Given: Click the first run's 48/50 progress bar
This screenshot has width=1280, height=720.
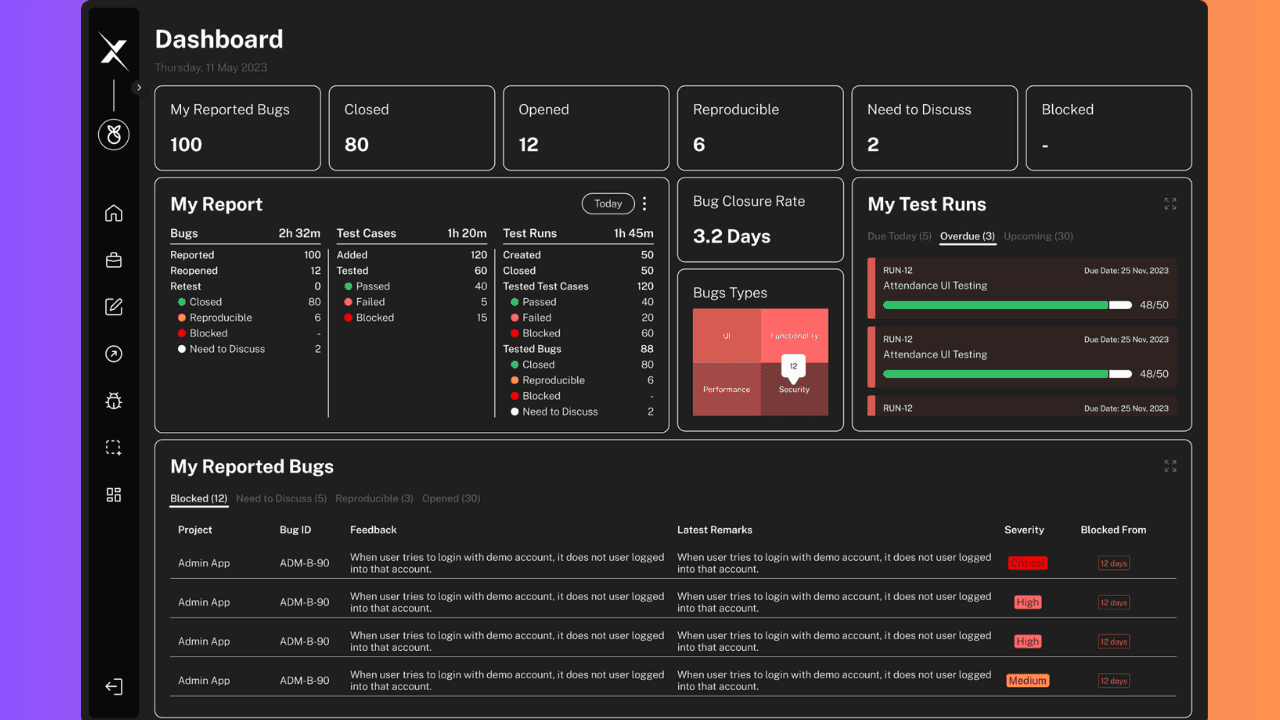Looking at the screenshot, I should (1008, 305).
